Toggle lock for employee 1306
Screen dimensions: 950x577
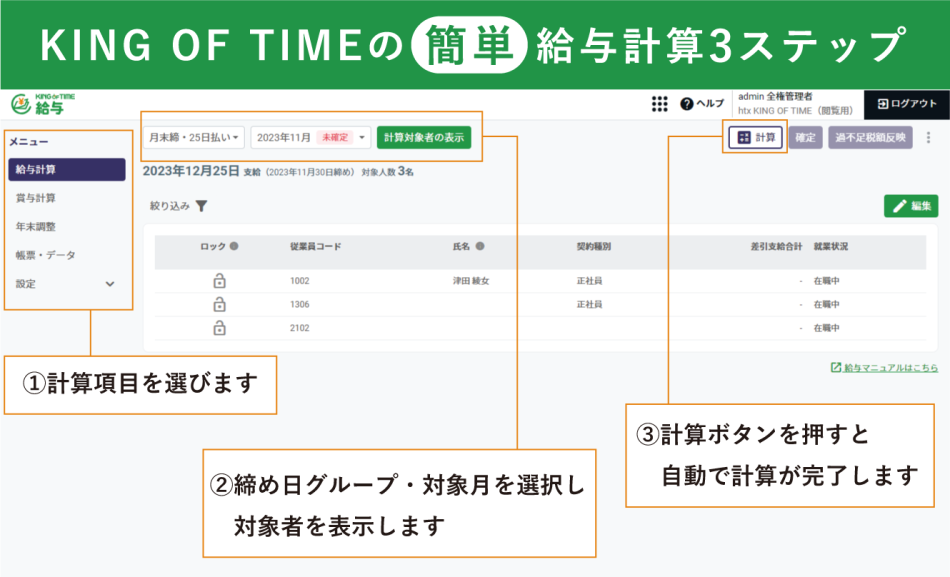[x=219, y=304]
